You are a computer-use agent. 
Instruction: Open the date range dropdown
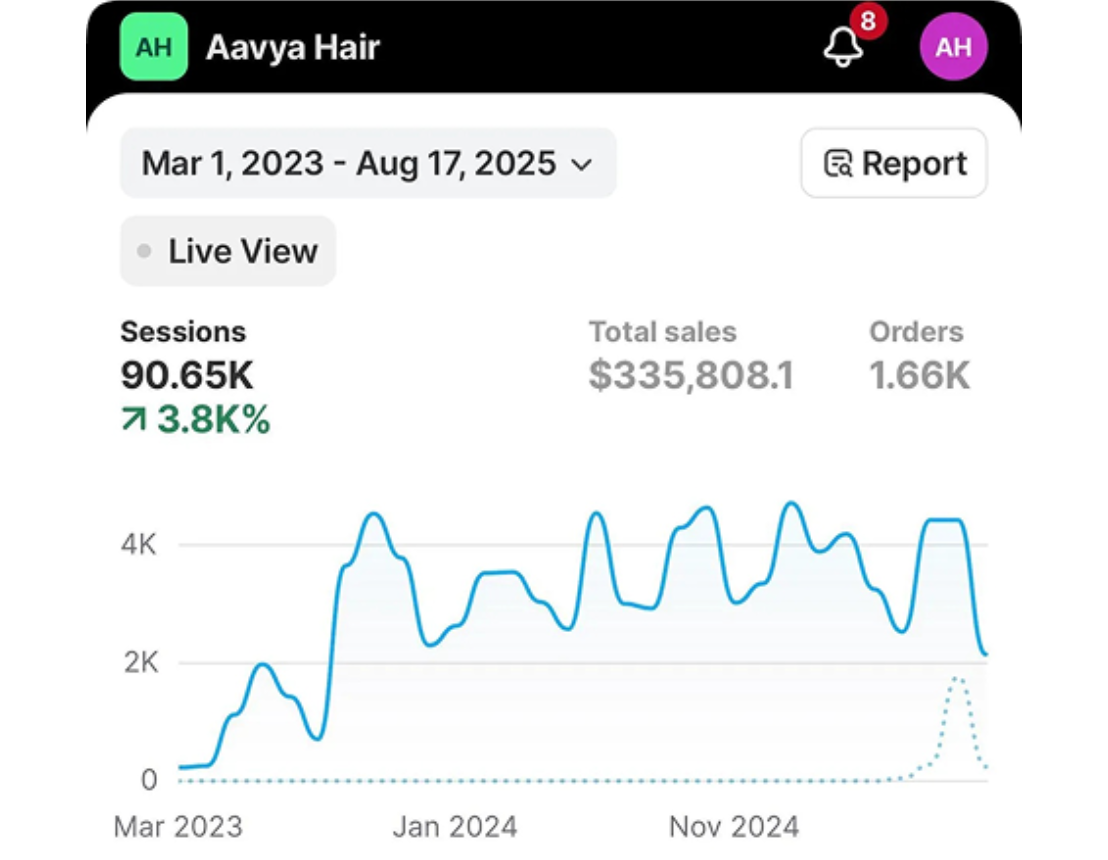368,163
